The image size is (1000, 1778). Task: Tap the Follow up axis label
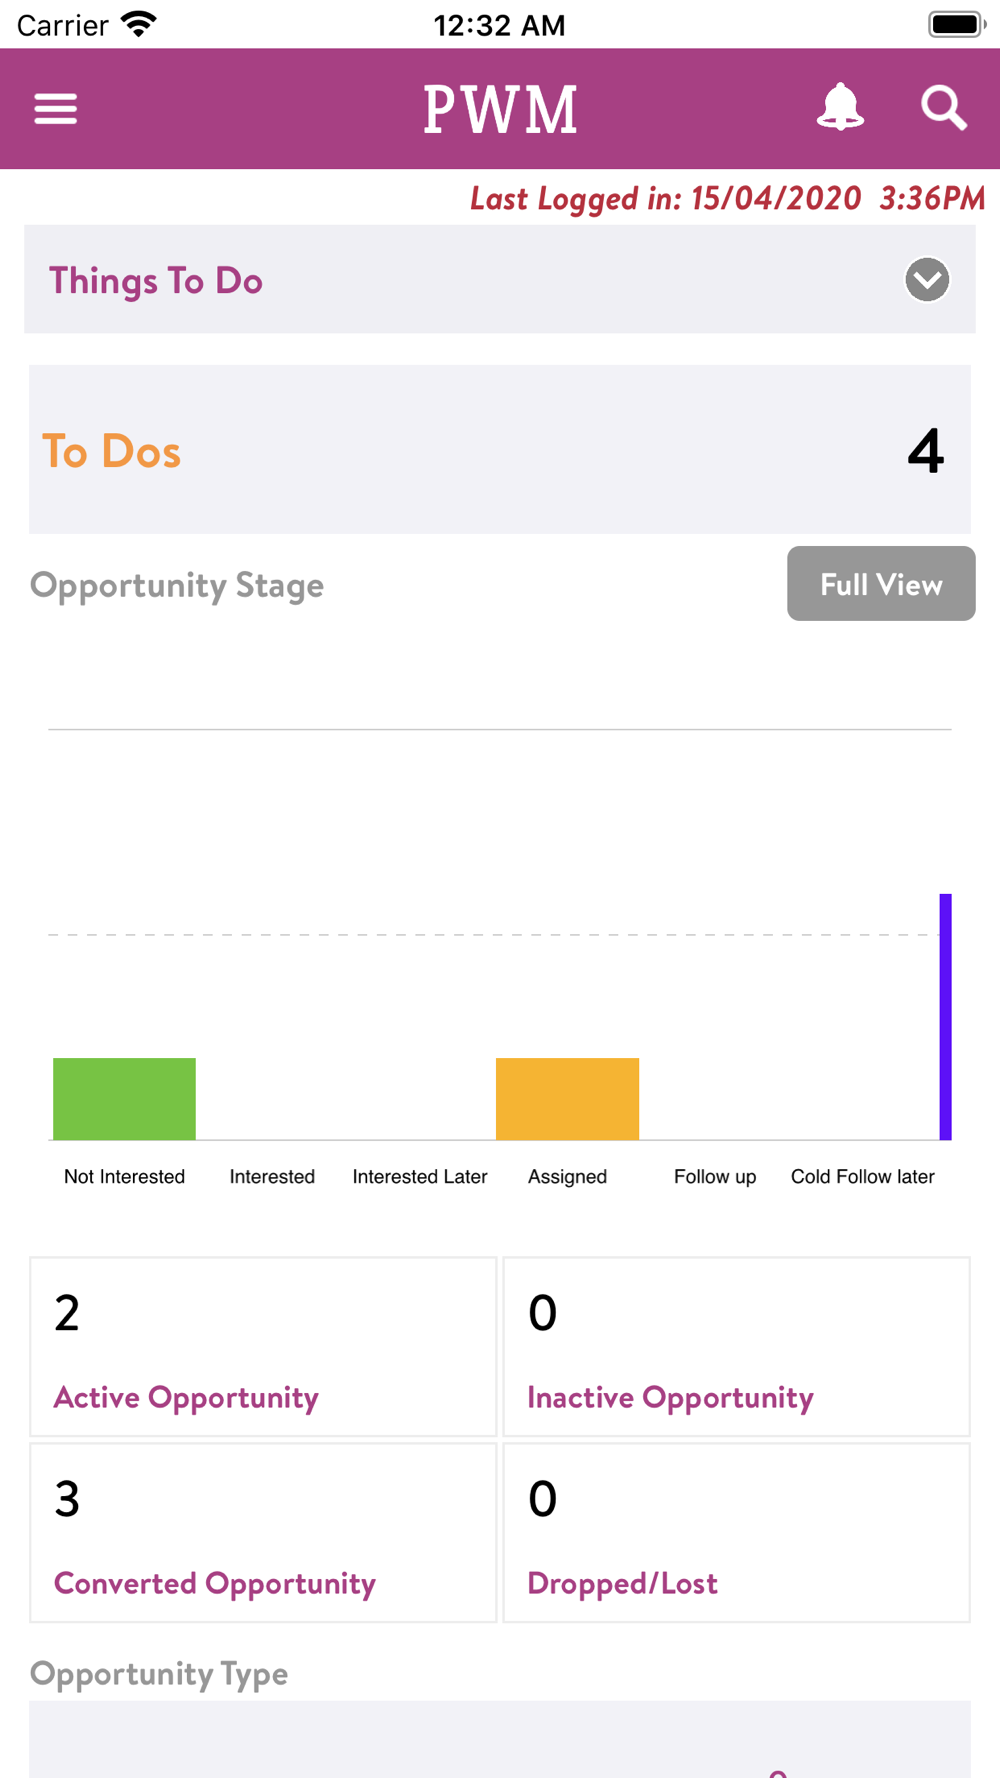tap(715, 1177)
